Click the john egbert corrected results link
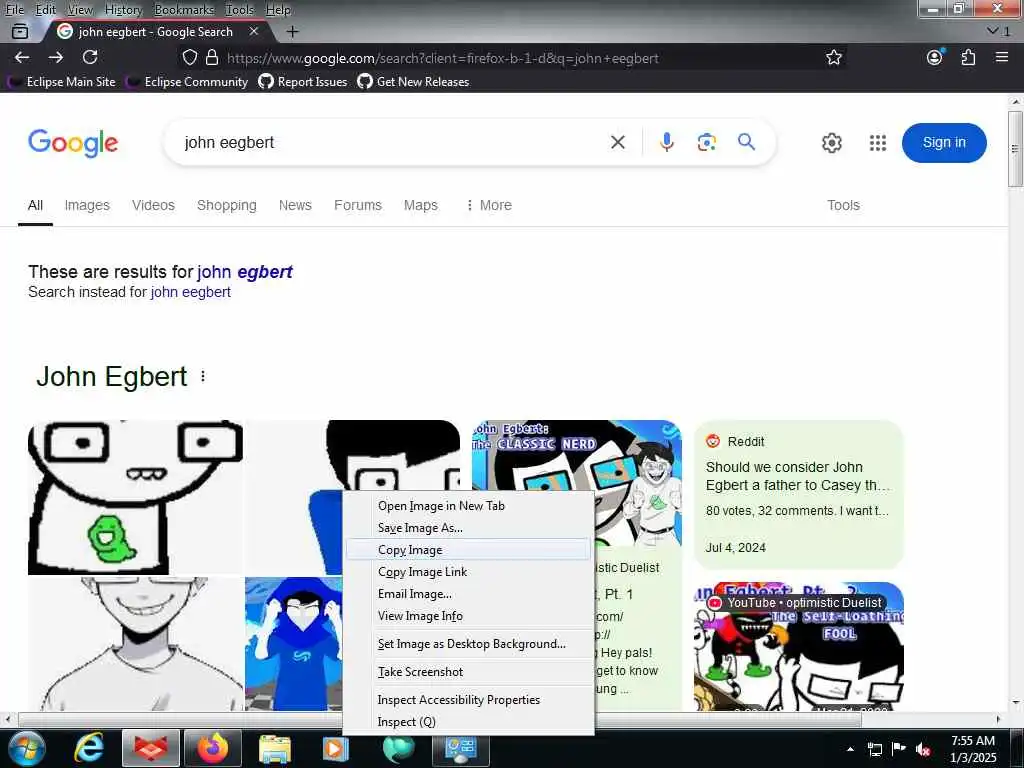This screenshot has height=768, width=1024. pos(245,272)
